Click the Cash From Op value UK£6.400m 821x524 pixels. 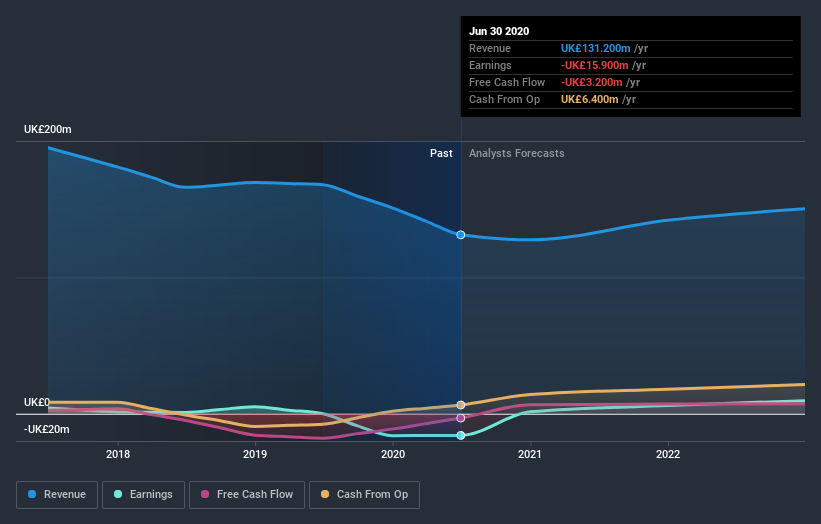[590, 99]
